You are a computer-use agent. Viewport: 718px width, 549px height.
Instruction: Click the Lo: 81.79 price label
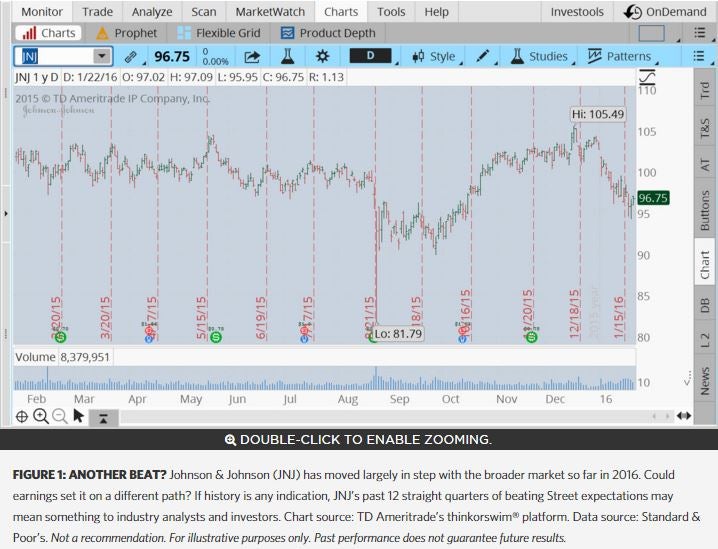(x=398, y=333)
